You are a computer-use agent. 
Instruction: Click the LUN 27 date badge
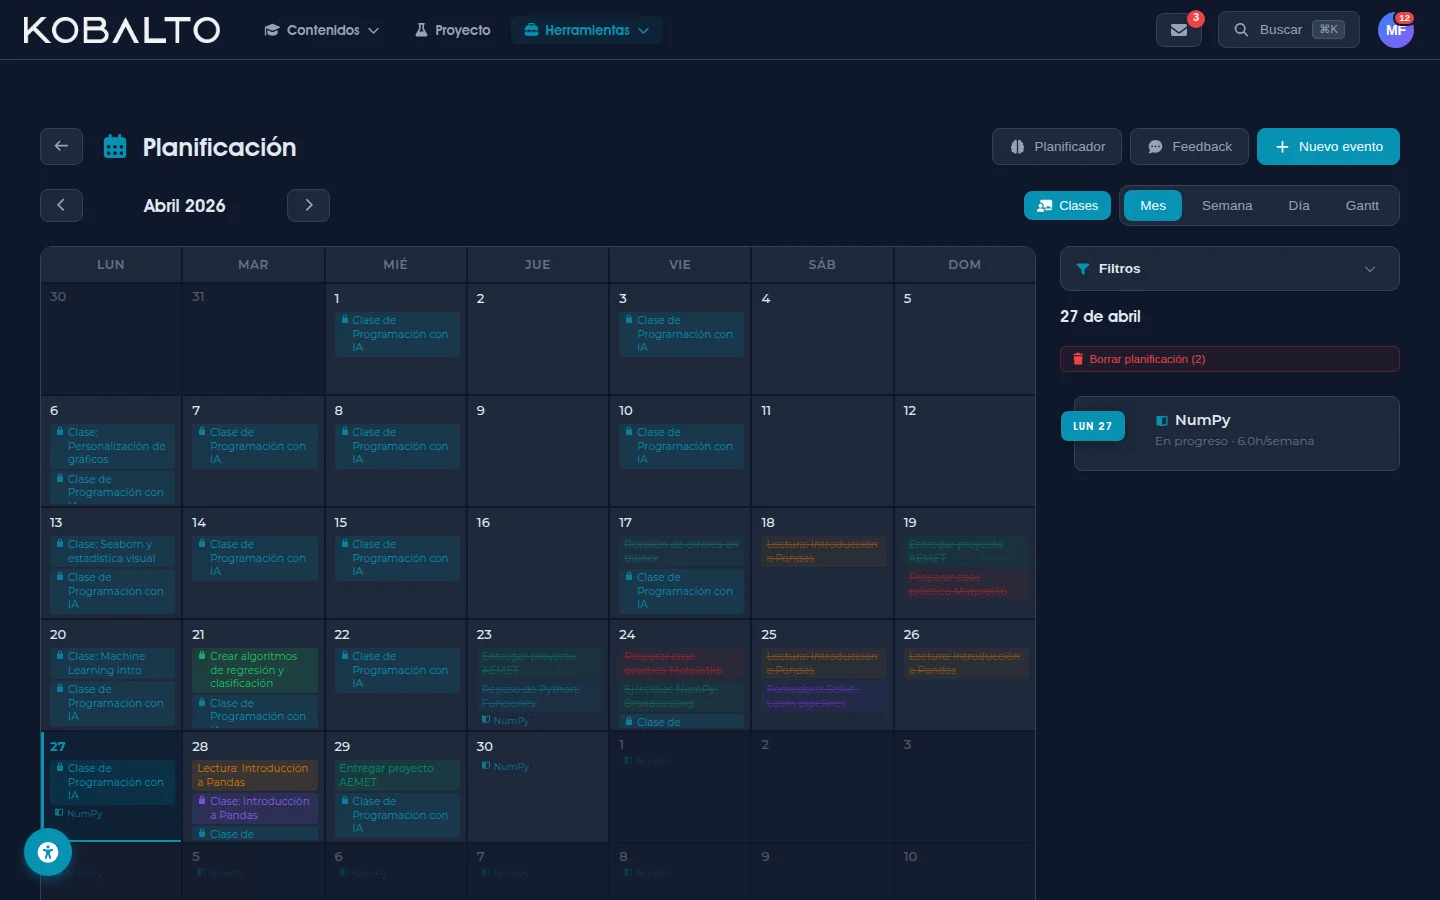[1093, 426]
